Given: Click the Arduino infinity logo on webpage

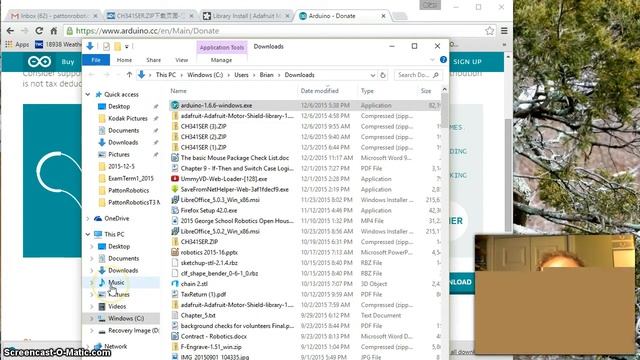Looking at the screenshot, I should [x=40, y=62].
